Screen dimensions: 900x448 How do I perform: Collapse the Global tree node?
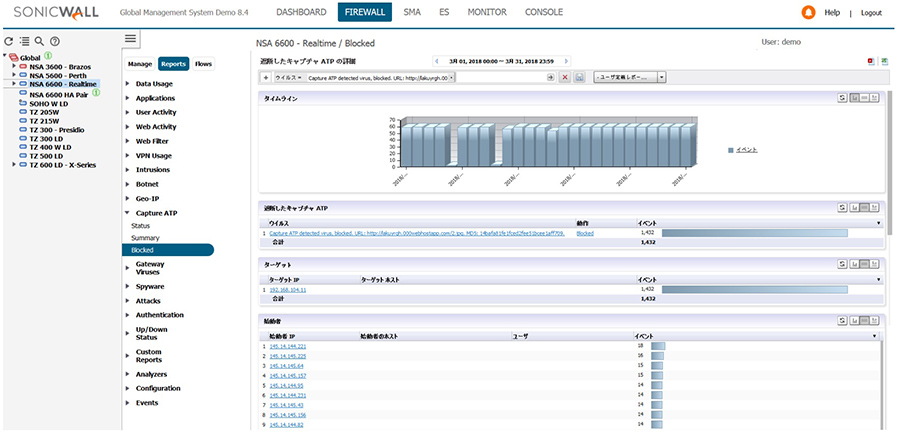click(x=5, y=57)
